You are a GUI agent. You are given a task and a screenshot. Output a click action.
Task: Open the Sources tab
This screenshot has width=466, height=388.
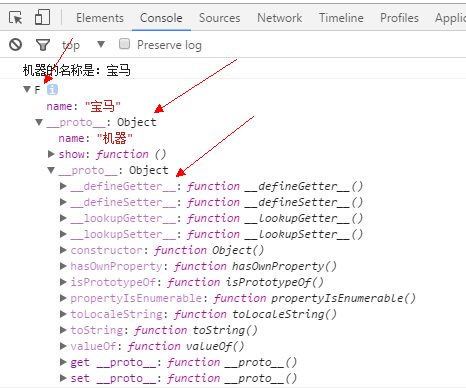click(219, 18)
